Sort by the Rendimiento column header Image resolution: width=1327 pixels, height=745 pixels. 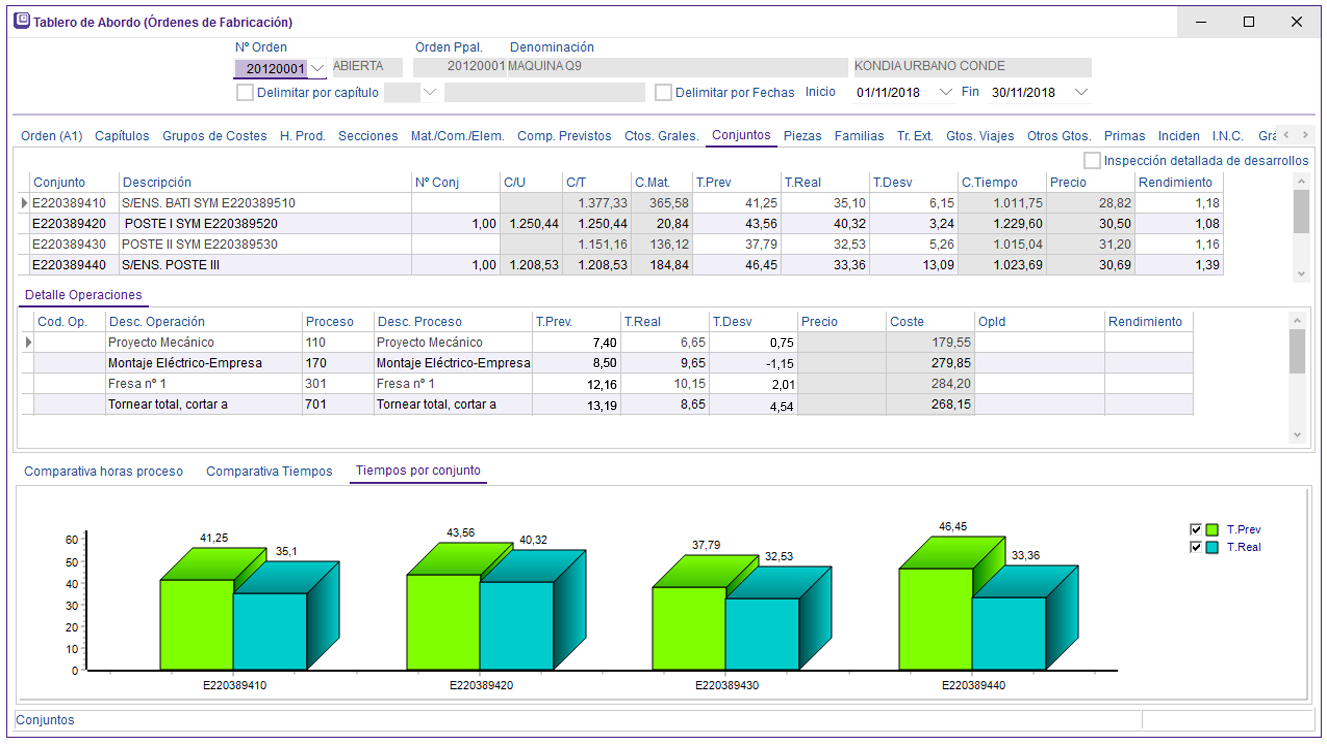click(1175, 182)
